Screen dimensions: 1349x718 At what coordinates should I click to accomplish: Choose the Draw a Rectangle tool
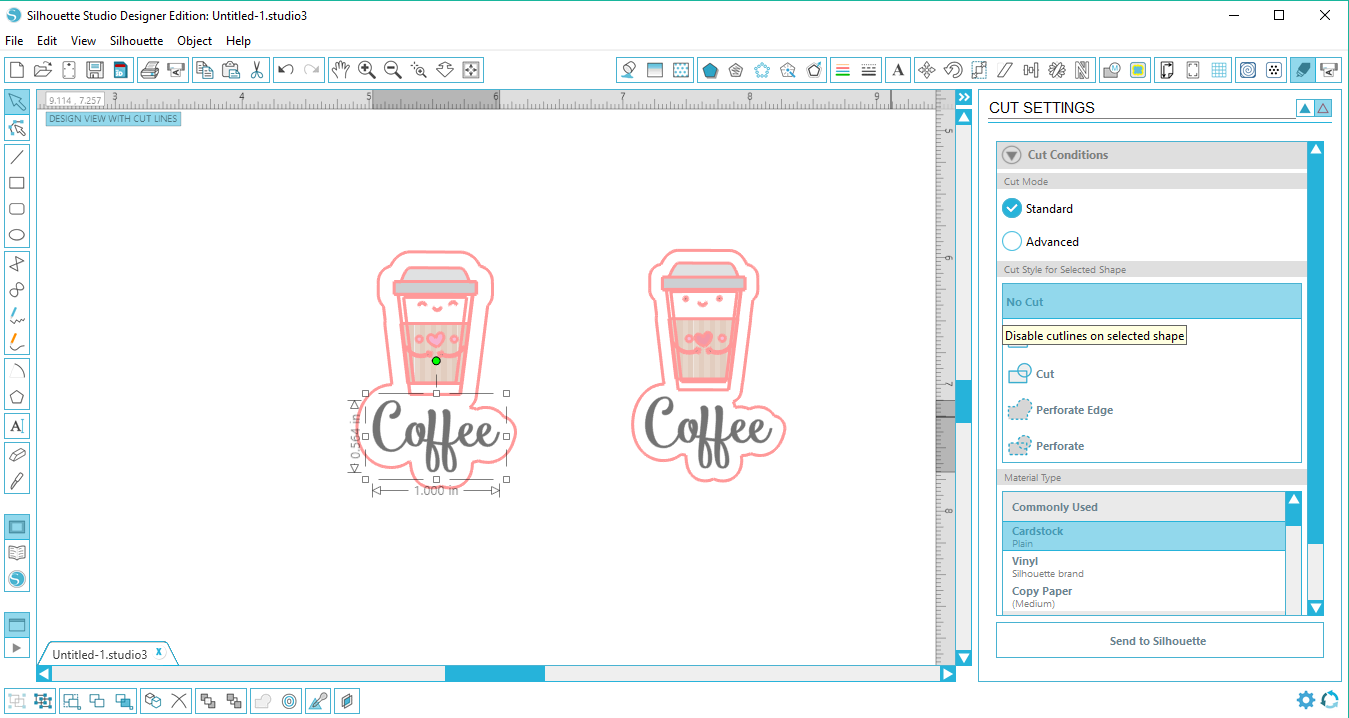click(x=17, y=183)
